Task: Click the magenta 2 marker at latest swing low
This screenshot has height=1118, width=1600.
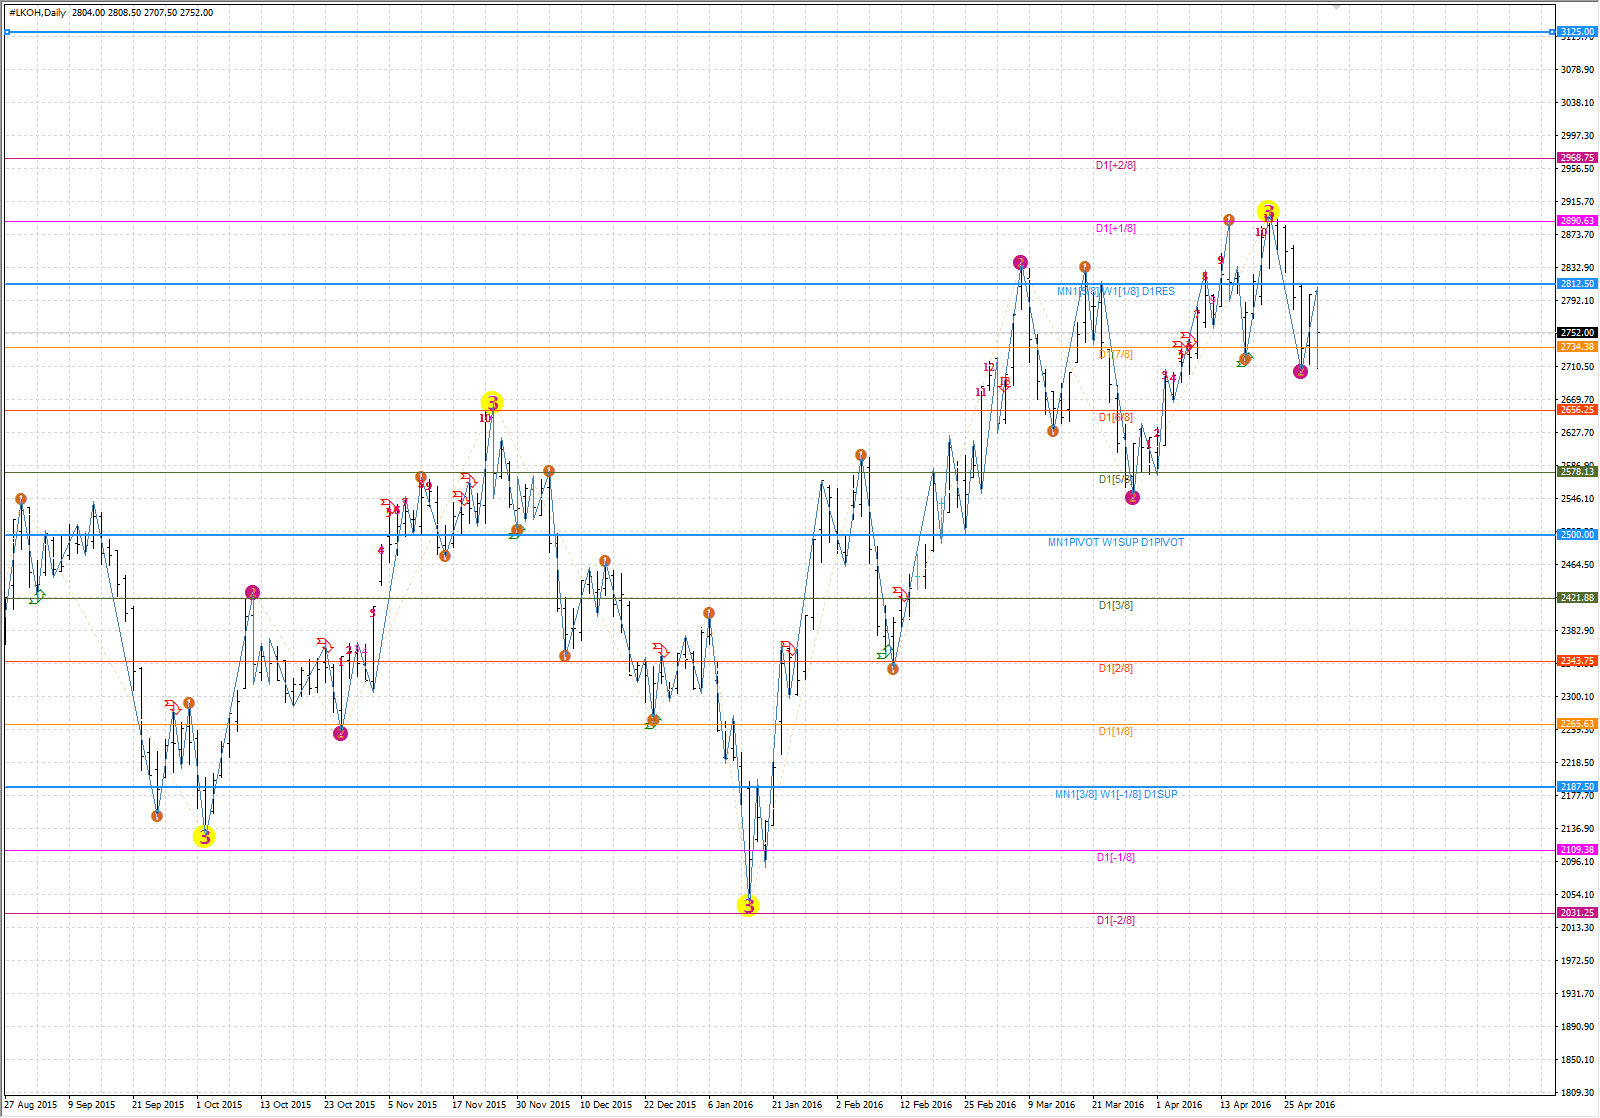Action: (1300, 372)
